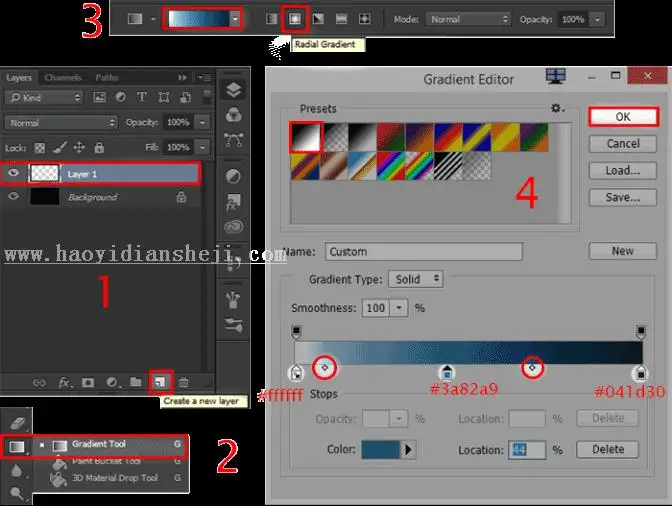Toggle lock position icon

(x=79, y=148)
